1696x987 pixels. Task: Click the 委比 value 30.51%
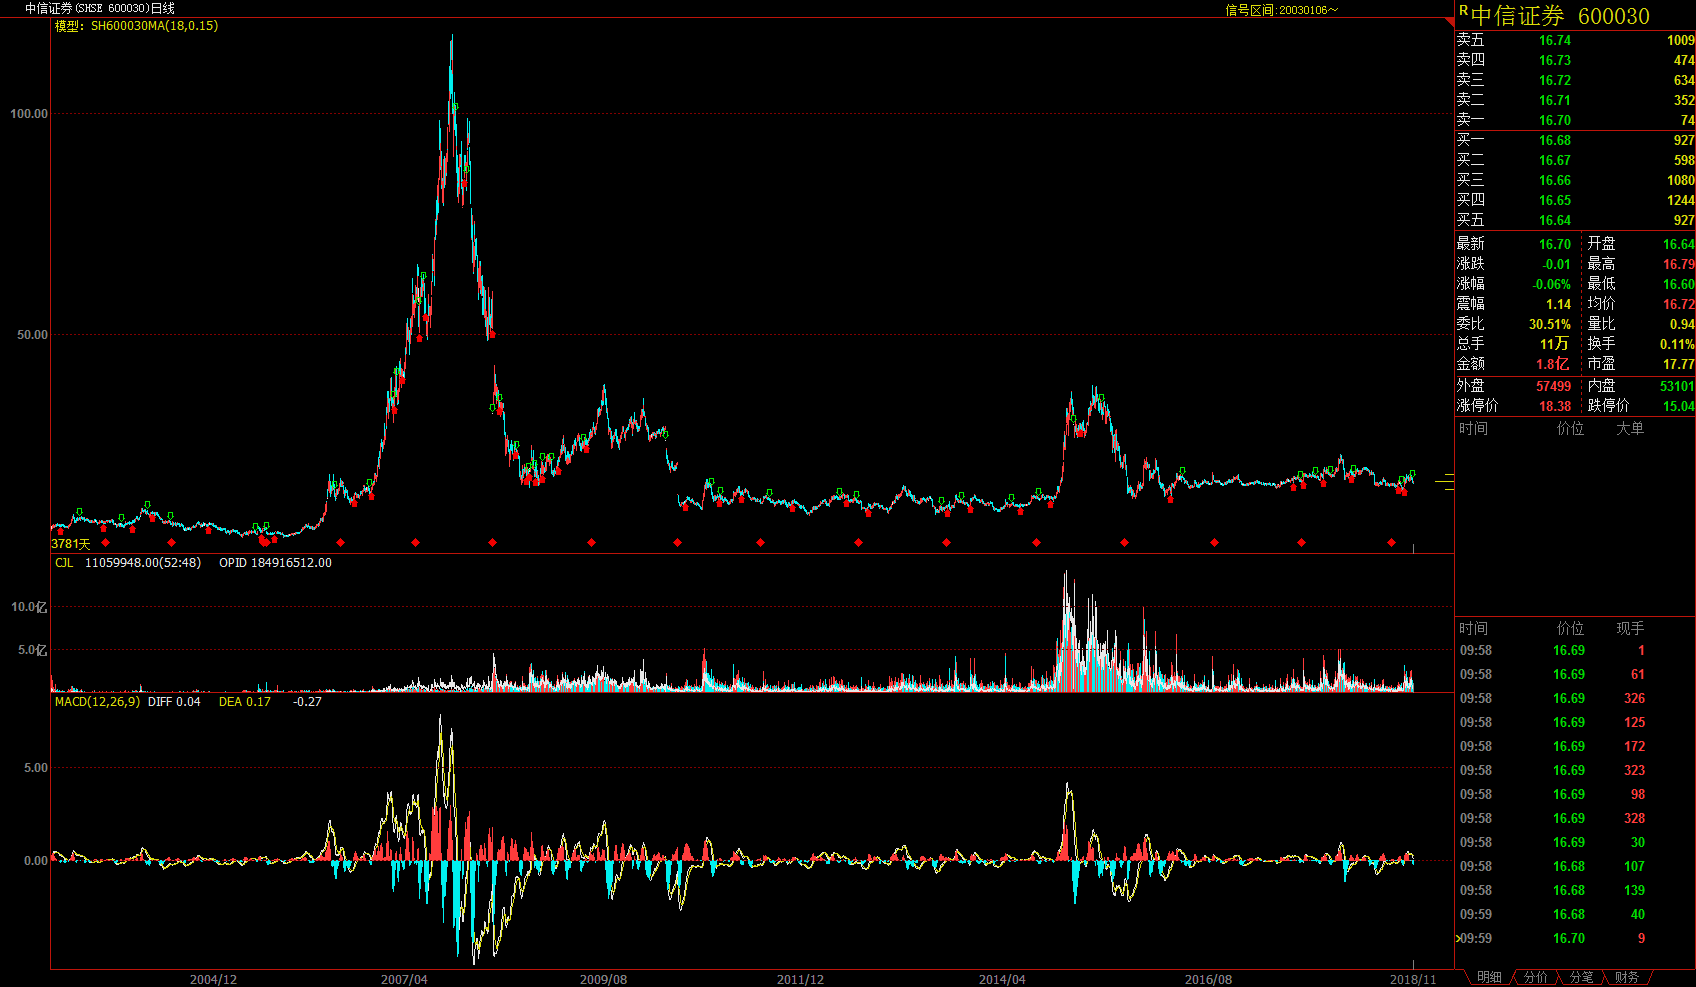click(1549, 324)
